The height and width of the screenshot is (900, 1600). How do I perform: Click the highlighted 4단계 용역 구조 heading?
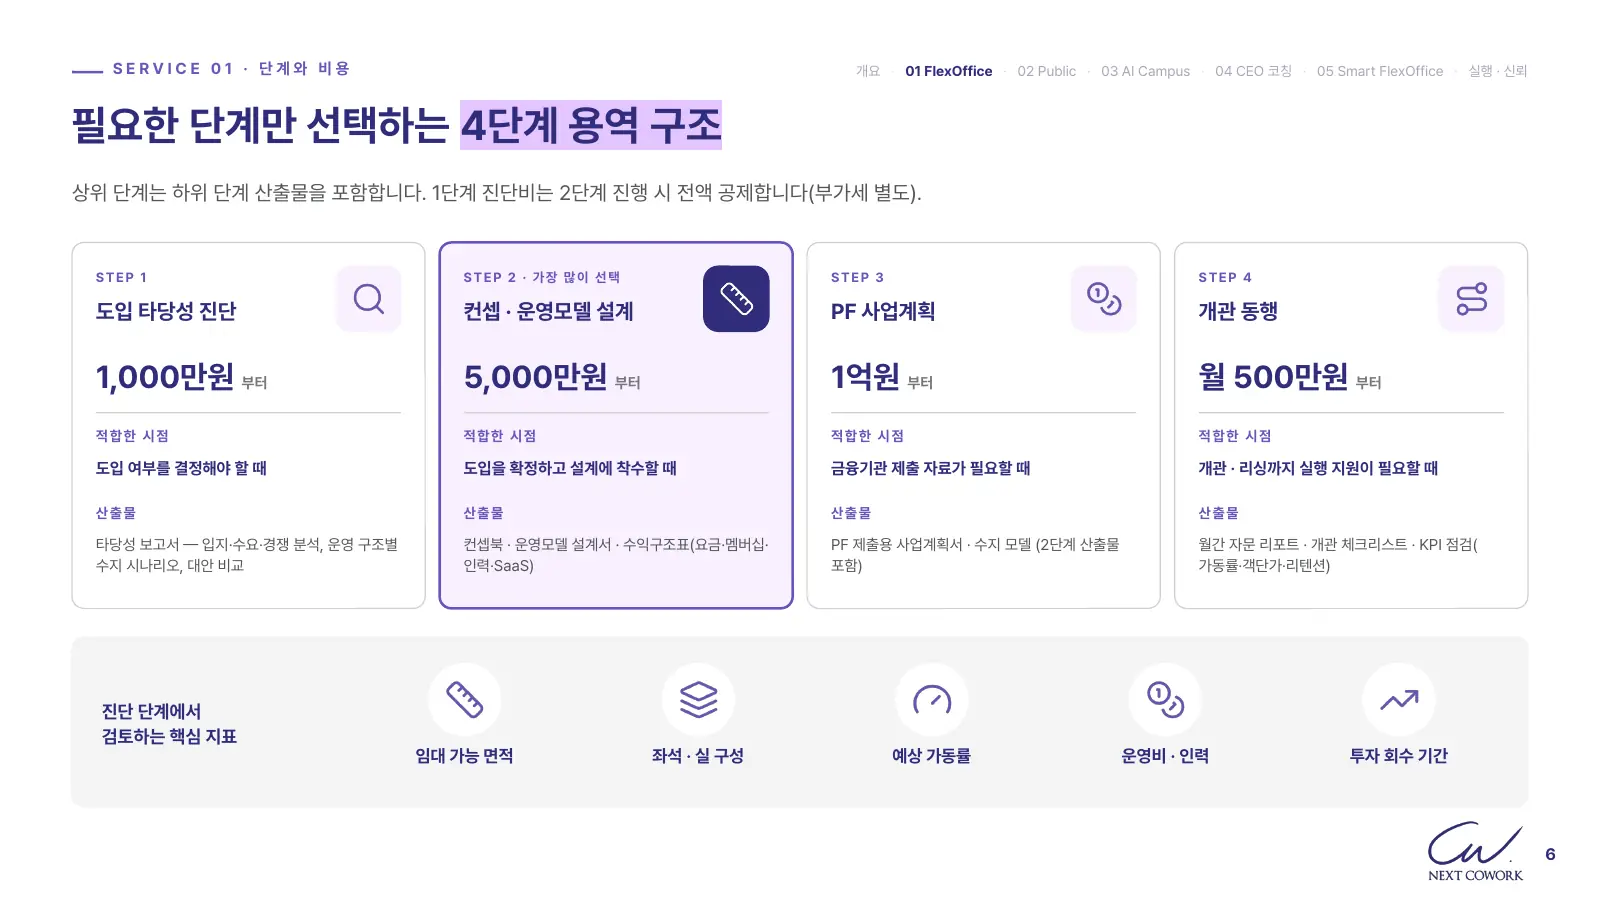click(x=591, y=125)
